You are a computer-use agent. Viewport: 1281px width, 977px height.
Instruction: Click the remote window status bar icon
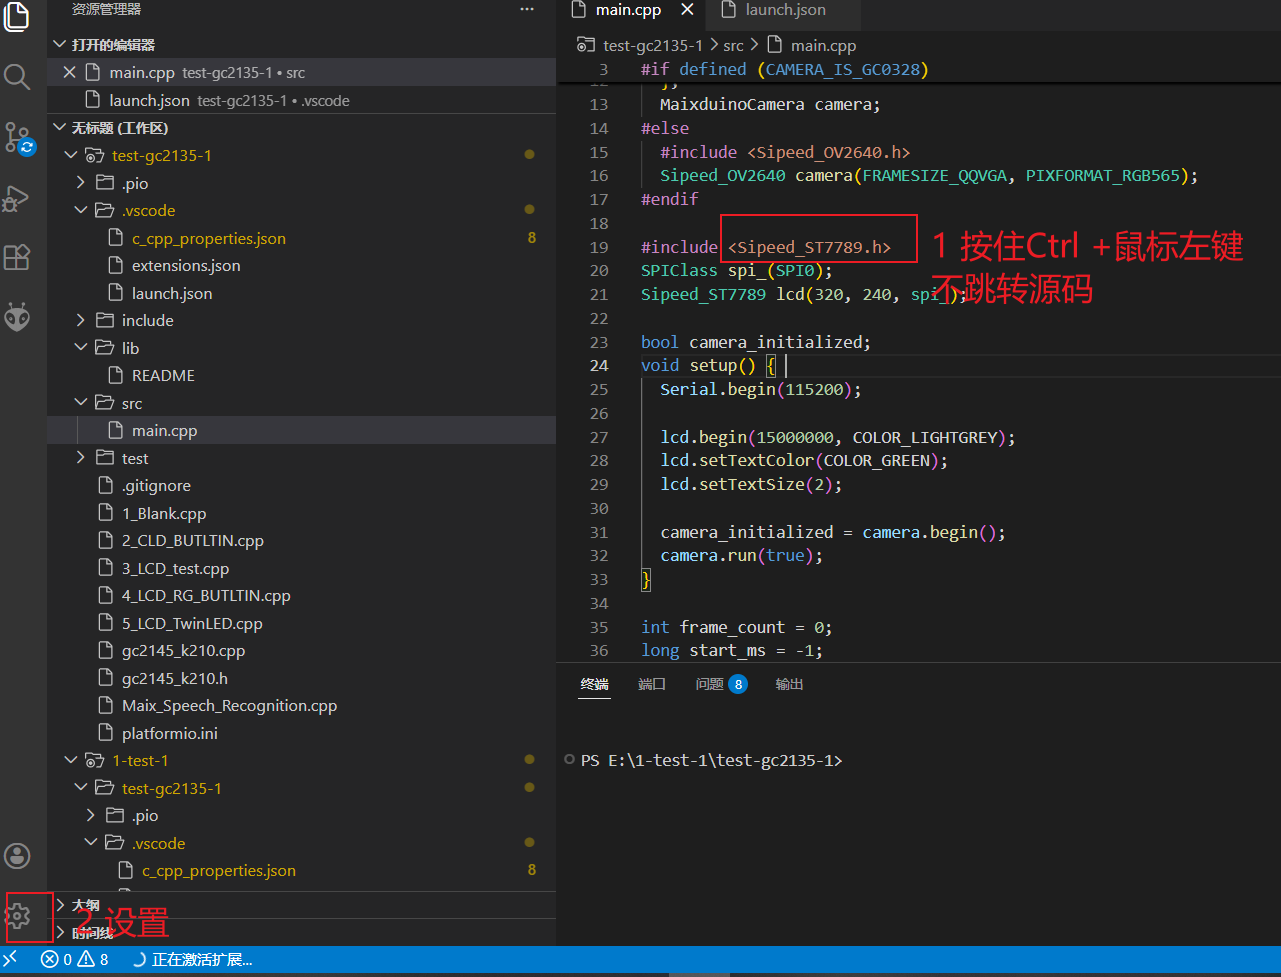point(11,959)
